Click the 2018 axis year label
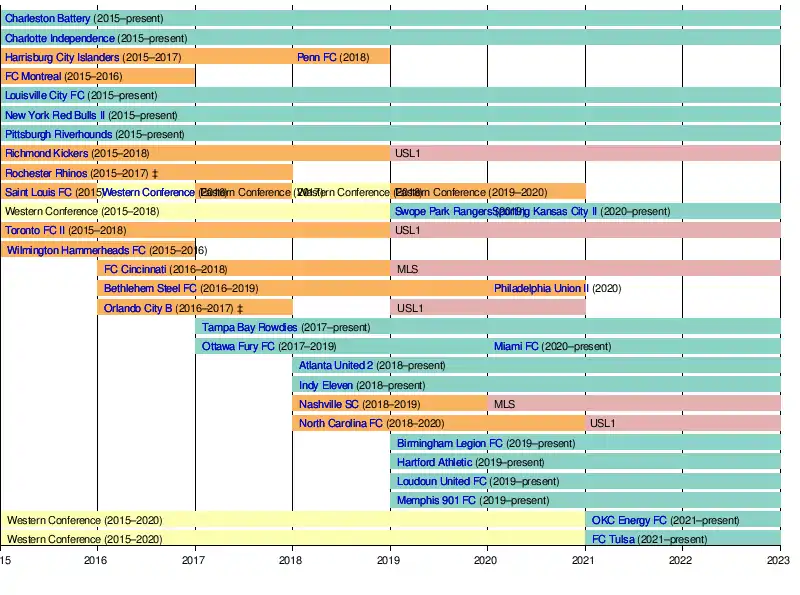Viewport: 800px width, 595px height. [x=290, y=560]
